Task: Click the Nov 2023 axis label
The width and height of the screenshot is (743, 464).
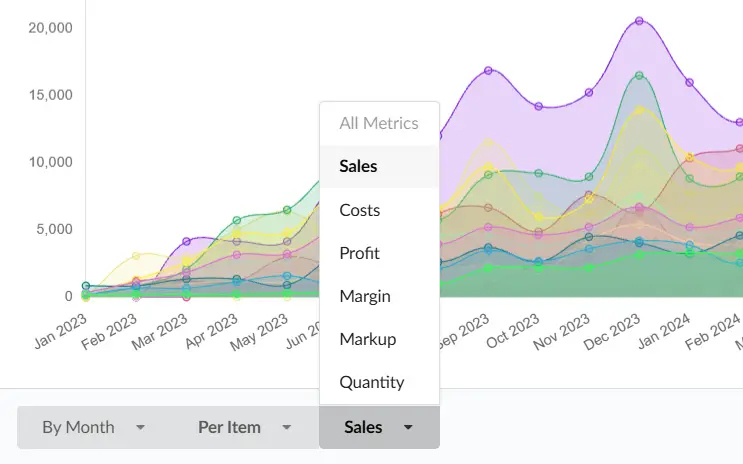Action: 562,332
